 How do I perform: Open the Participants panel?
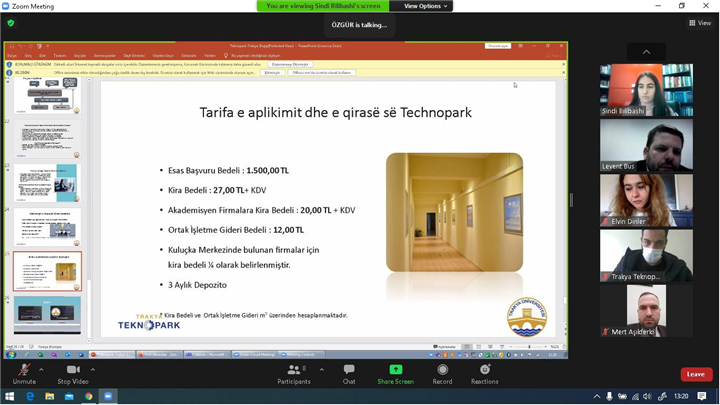tap(294, 374)
